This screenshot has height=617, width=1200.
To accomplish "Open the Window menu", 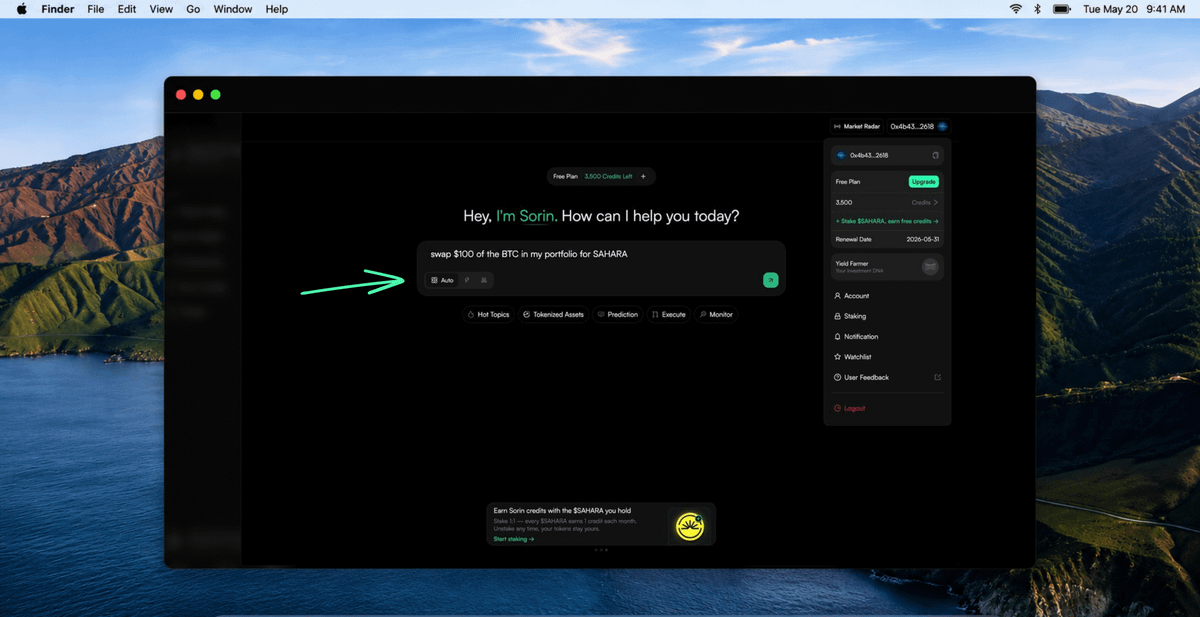I will click(x=233, y=9).
